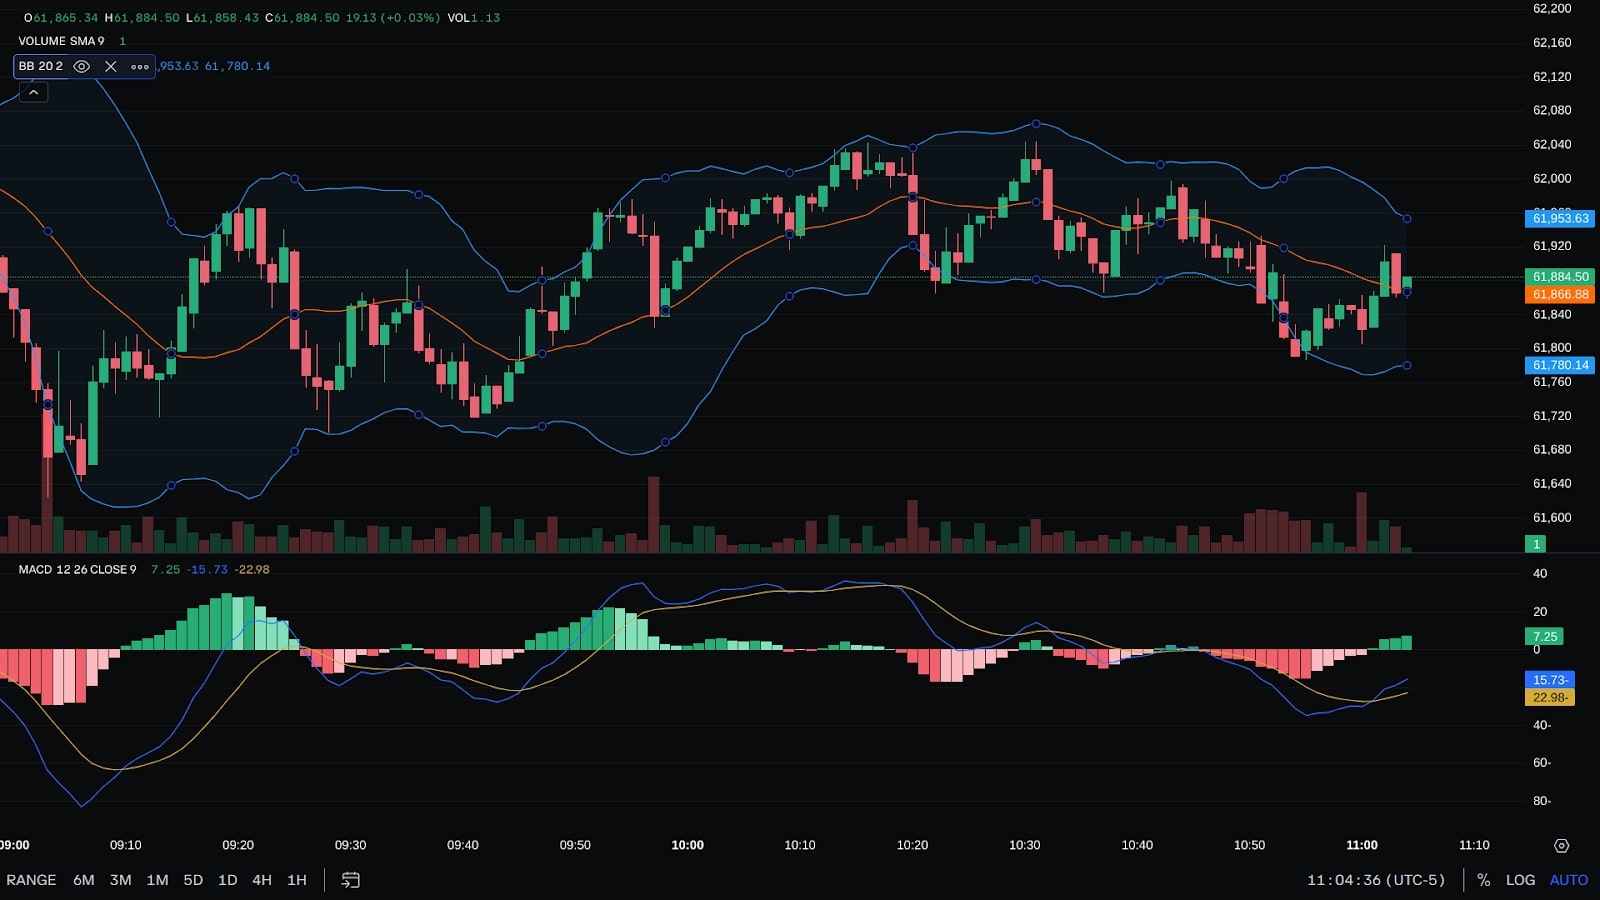
Task: Select the 61,780.14 lower band price label
Action: click(1560, 365)
